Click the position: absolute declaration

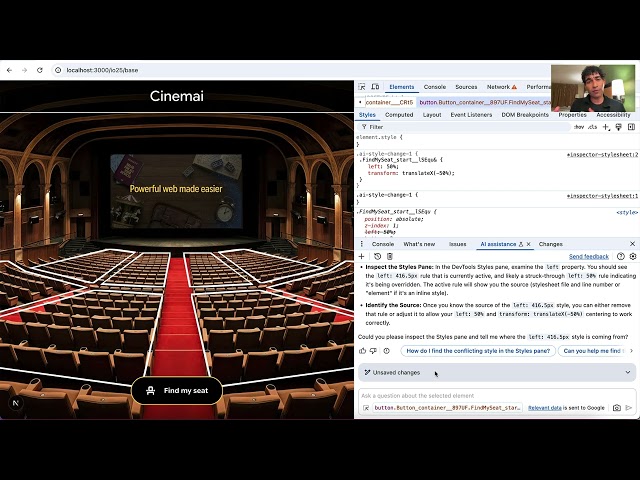click(x=394, y=219)
